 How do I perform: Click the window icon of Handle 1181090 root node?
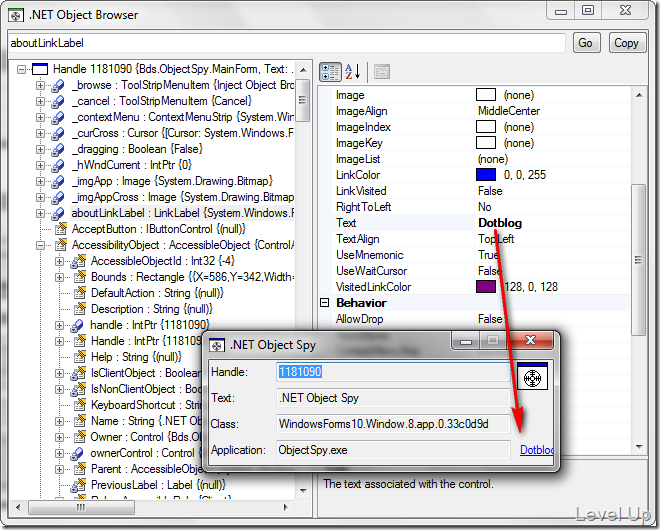click(40, 69)
